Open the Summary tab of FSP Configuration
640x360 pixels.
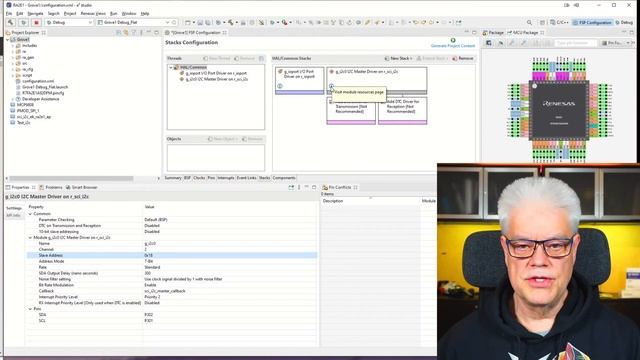[173, 178]
